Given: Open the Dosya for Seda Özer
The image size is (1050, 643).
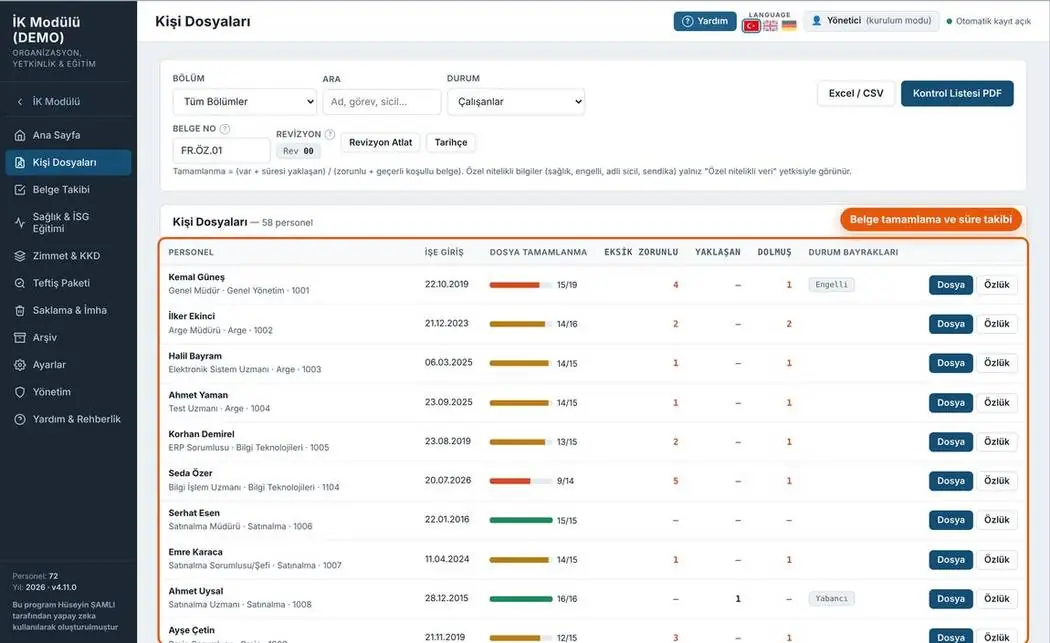Looking at the screenshot, I should pos(951,481).
